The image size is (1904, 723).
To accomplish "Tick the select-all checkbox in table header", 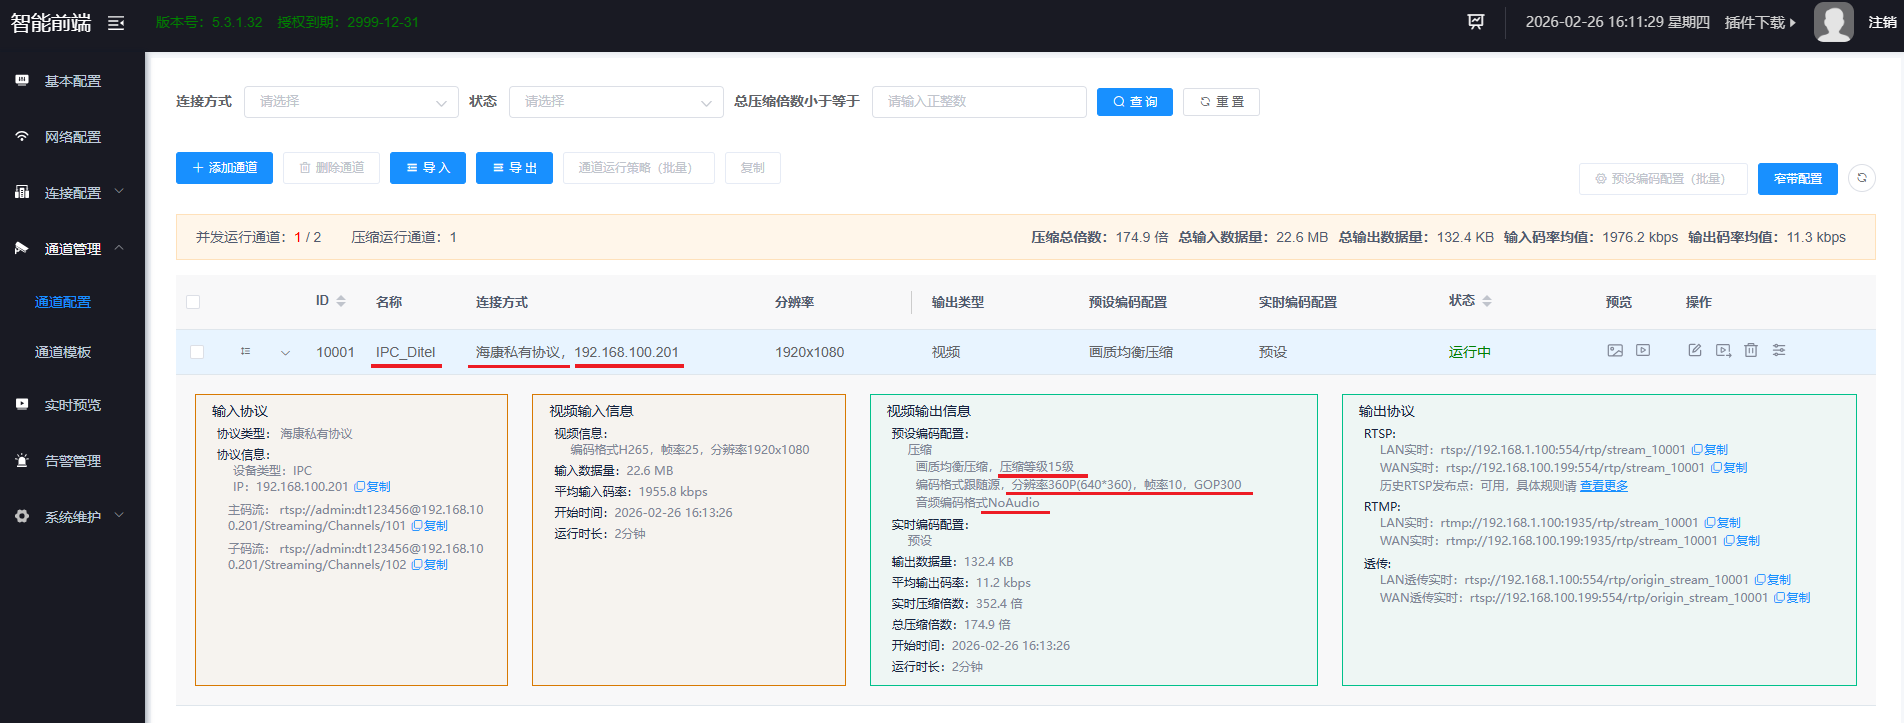I will click(x=193, y=302).
